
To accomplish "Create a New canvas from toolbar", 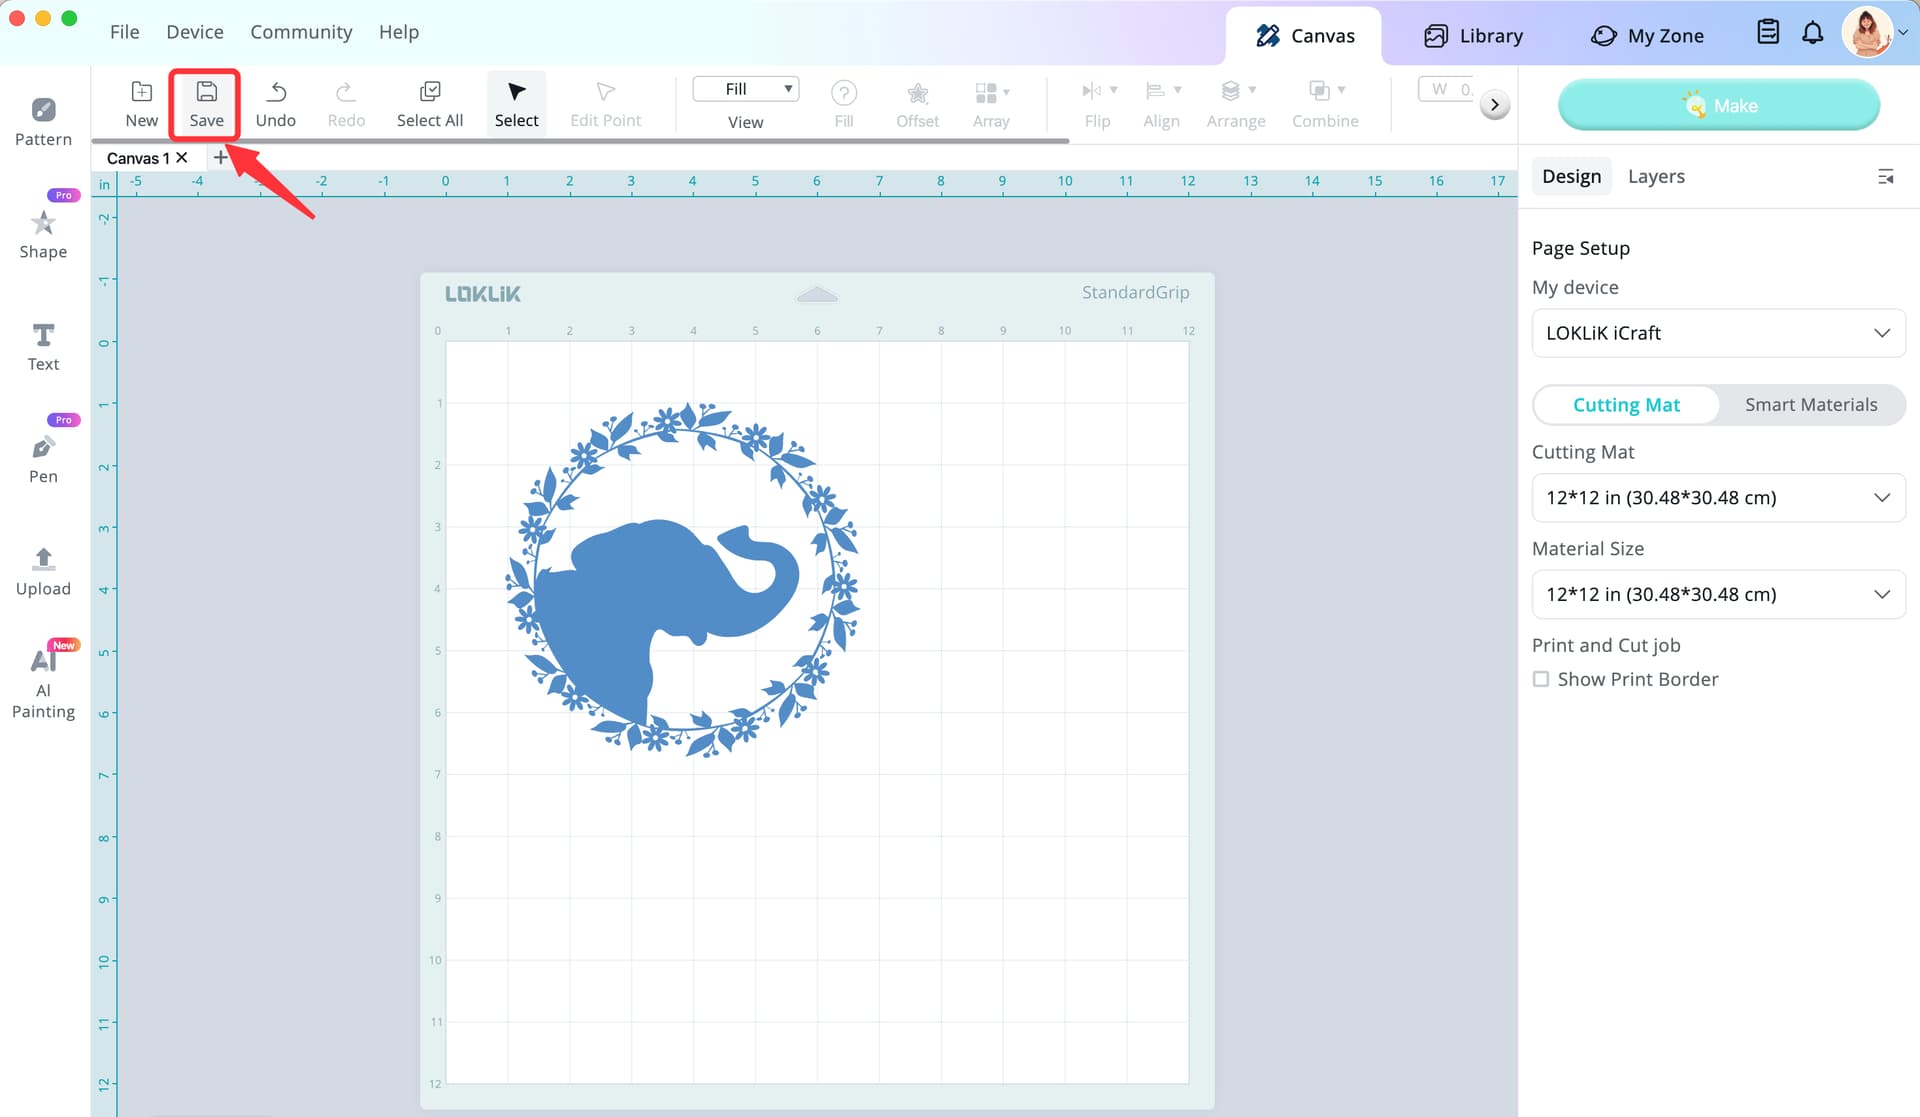I will [142, 104].
